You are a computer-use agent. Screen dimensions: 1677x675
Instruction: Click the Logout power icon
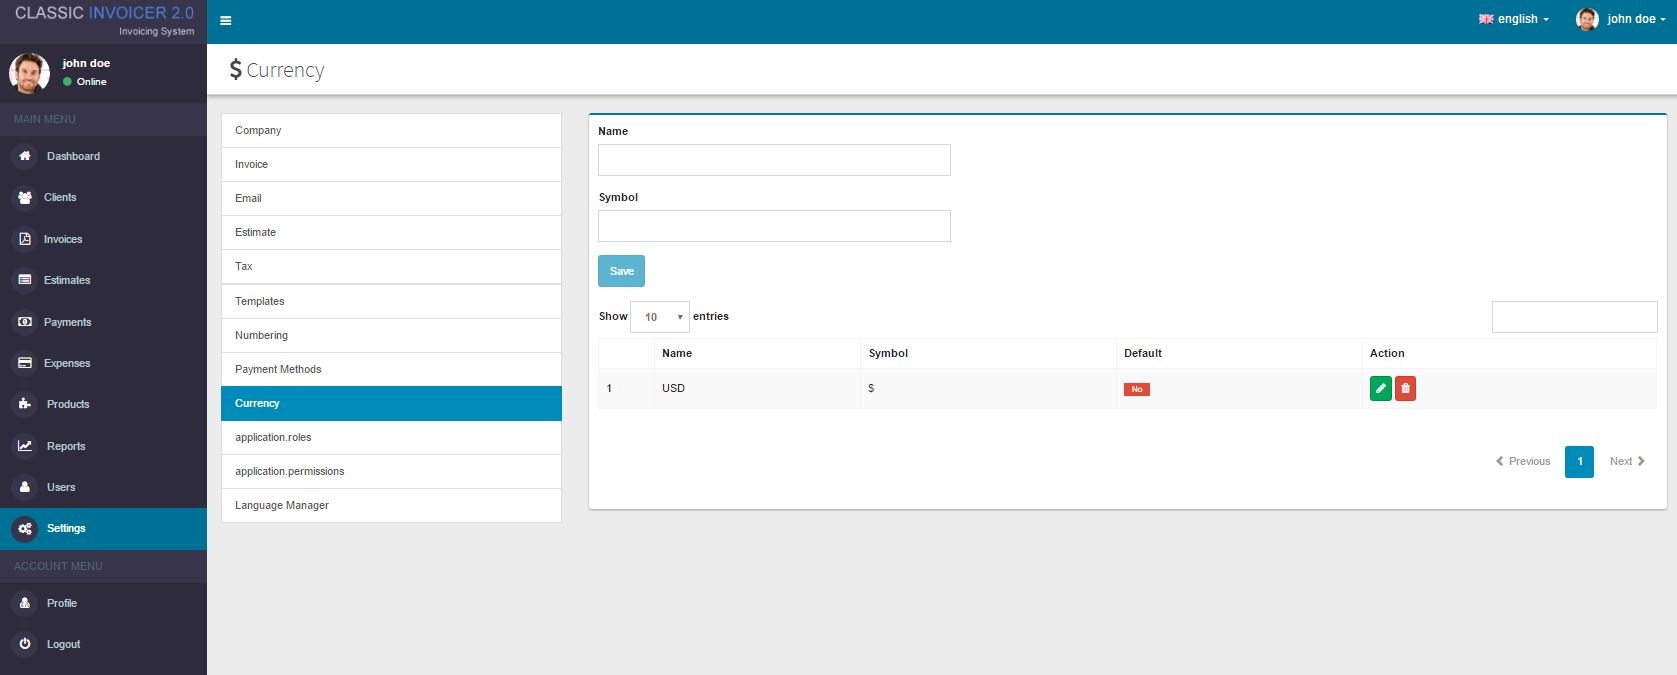tap(25, 644)
